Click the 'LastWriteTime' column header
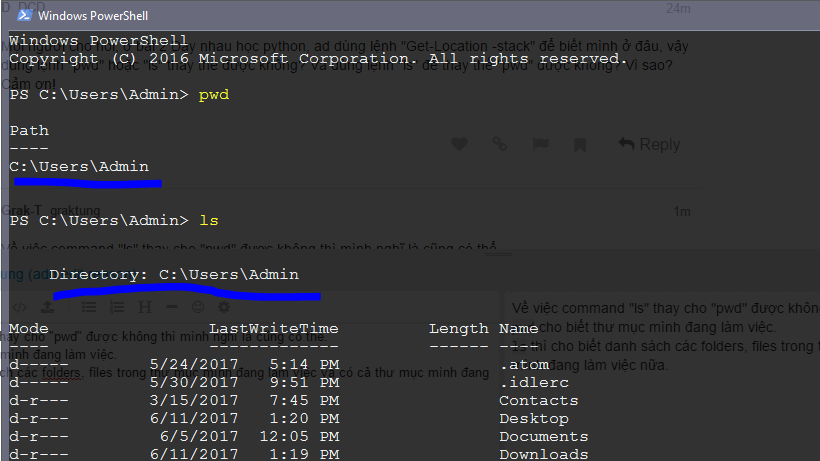The height and width of the screenshot is (461, 820). (274, 328)
